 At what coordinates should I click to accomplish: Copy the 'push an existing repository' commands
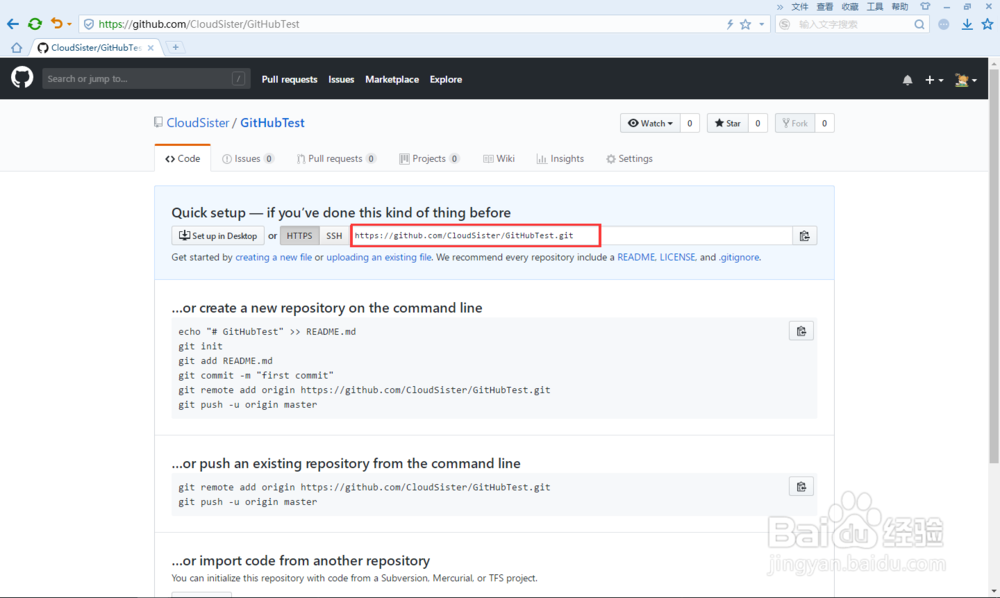(x=801, y=487)
